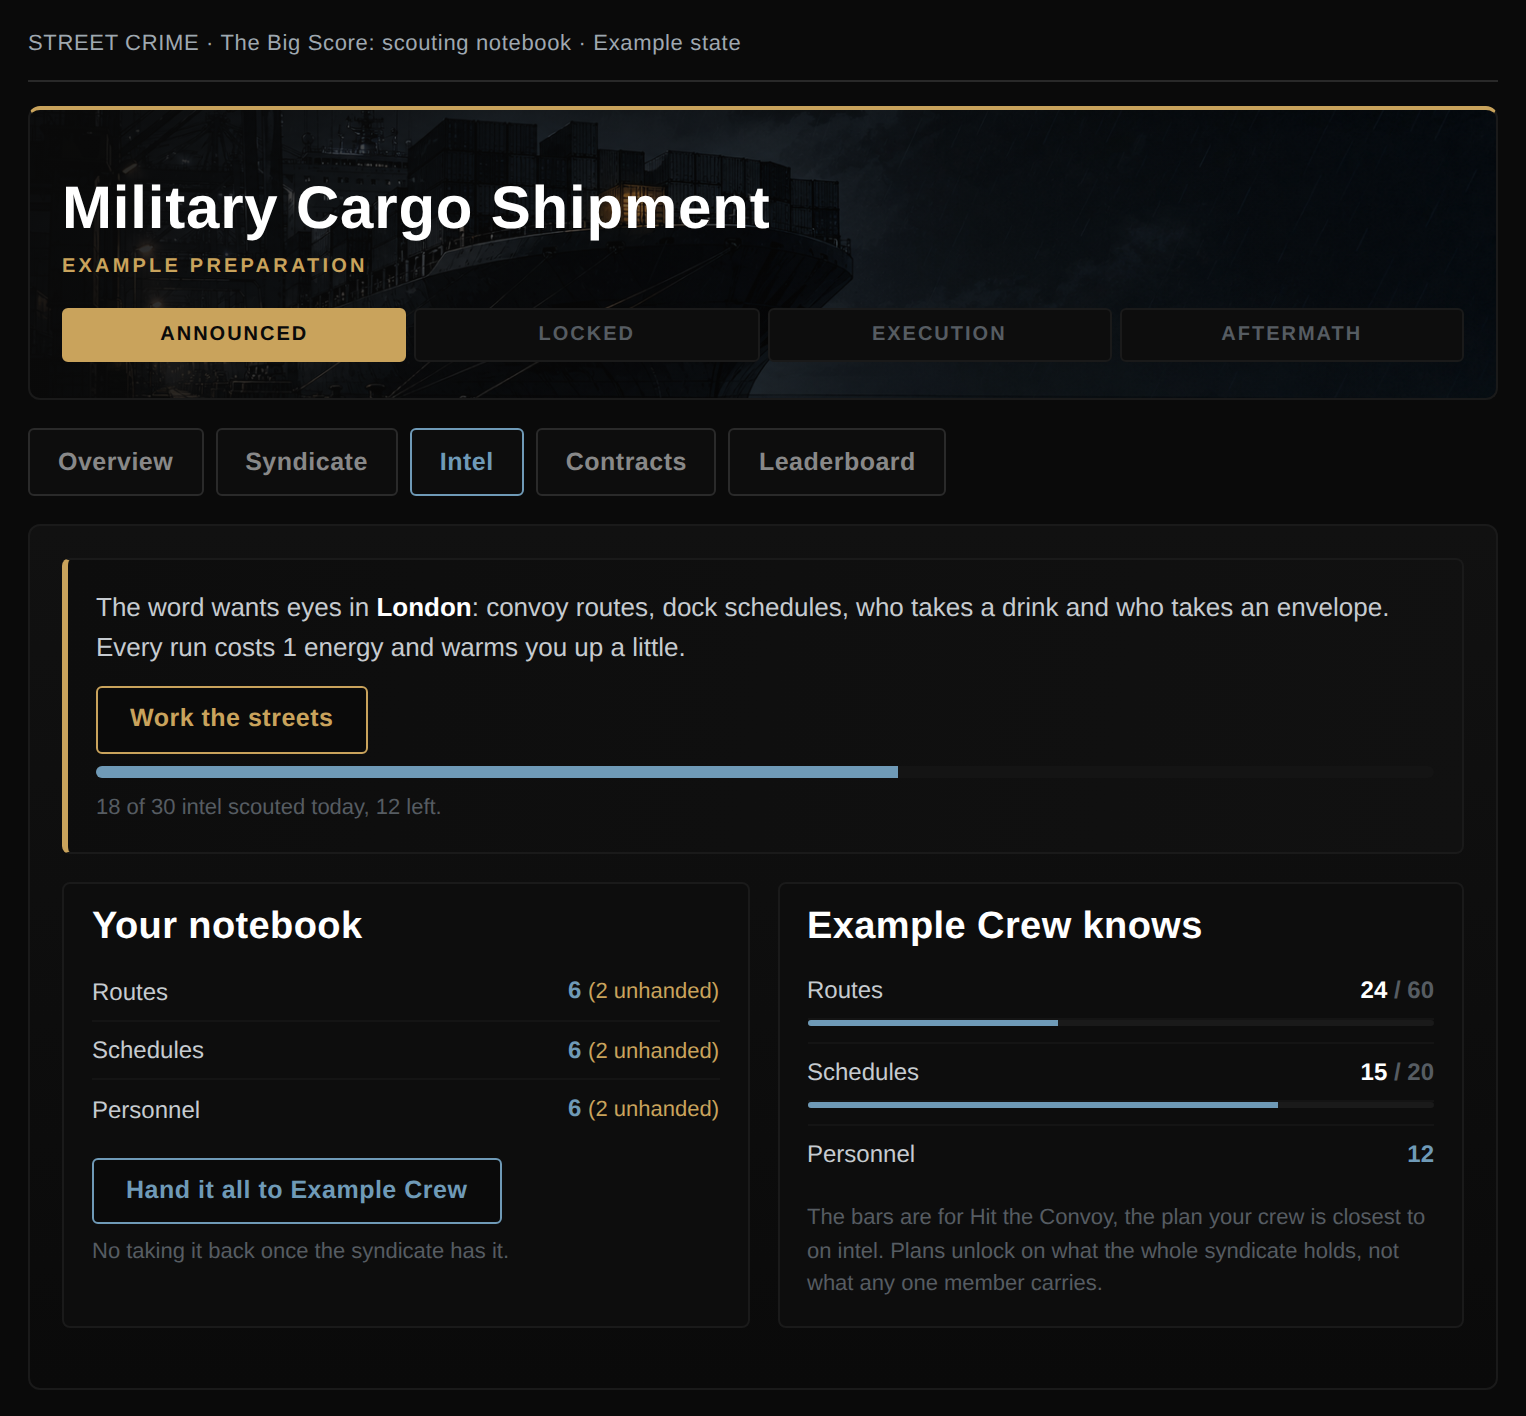
Task: Click the crew Routes '24 / 60' value
Action: (x=1397, y=990)
